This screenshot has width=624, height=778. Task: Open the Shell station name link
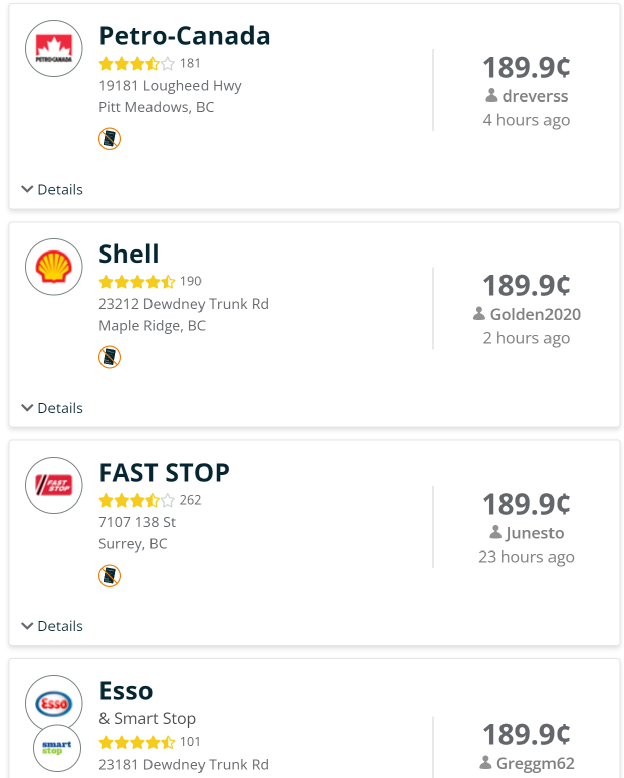point(129,254)
